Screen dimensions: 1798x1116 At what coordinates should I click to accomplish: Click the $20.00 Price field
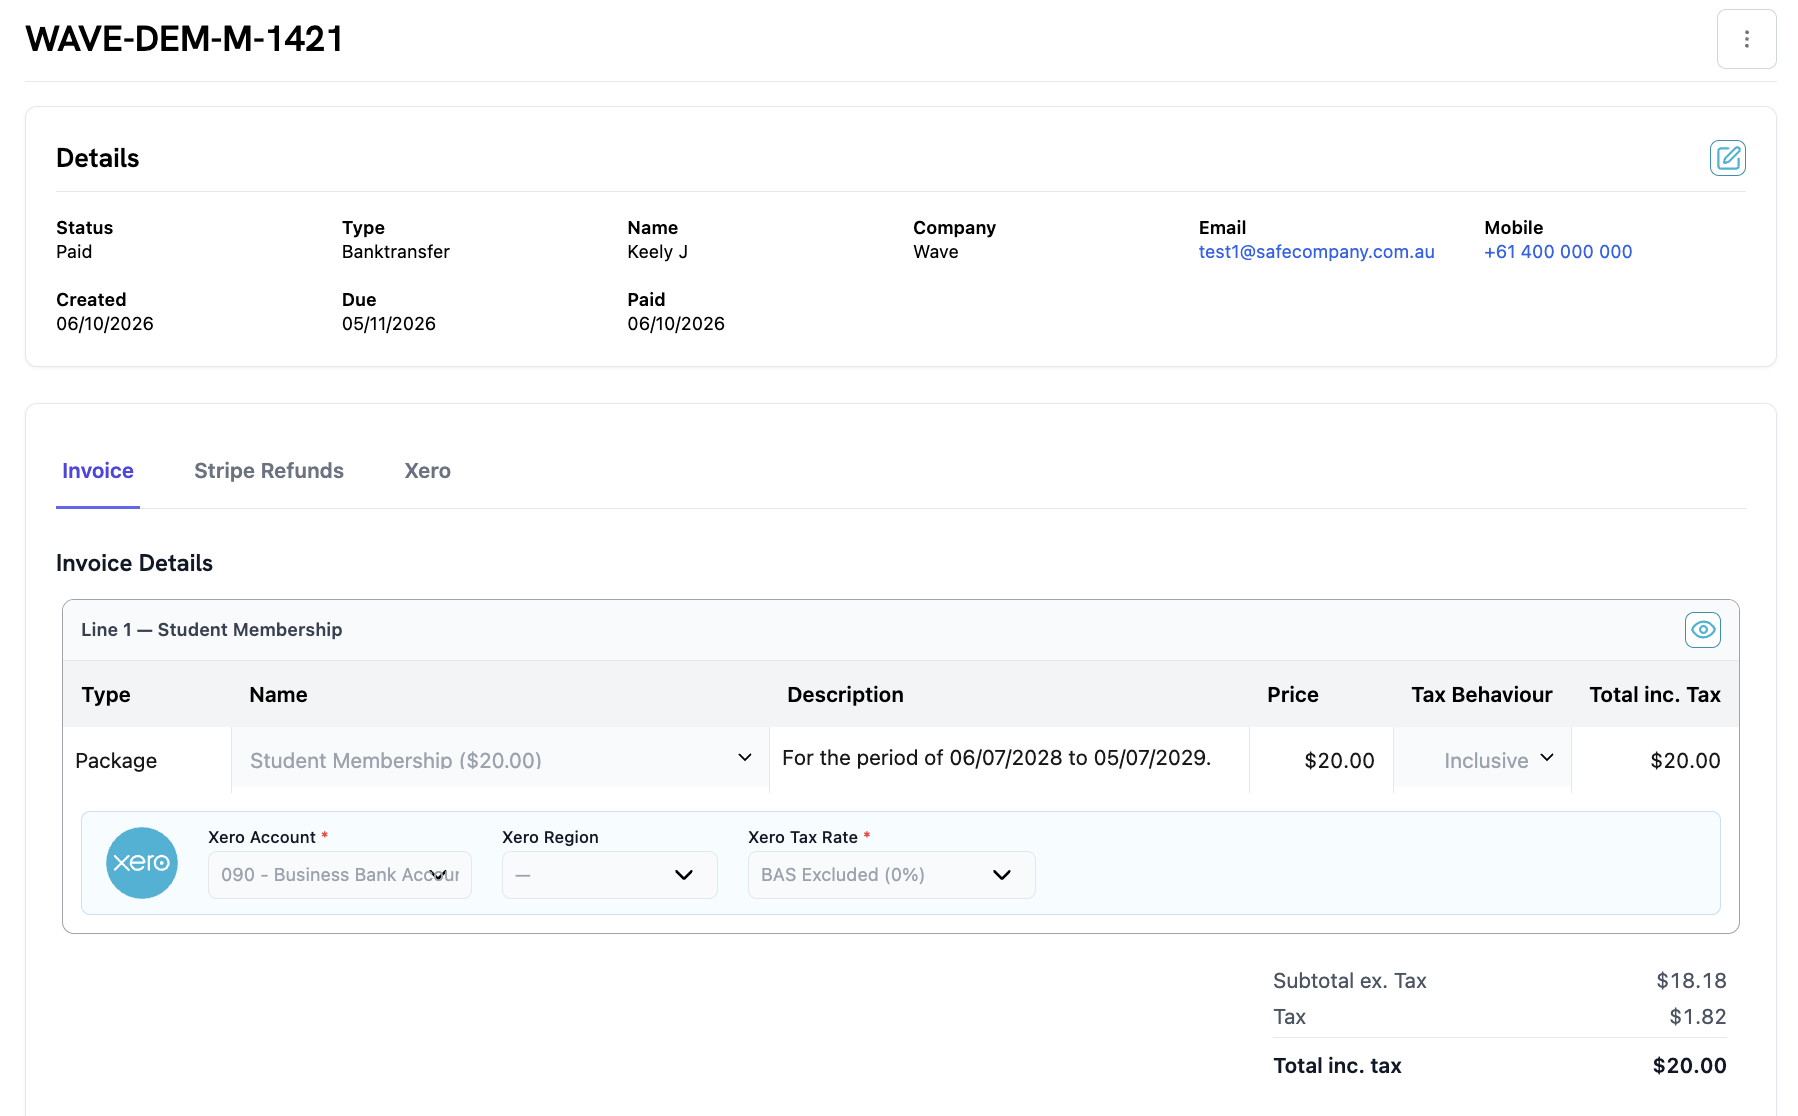1322,760
